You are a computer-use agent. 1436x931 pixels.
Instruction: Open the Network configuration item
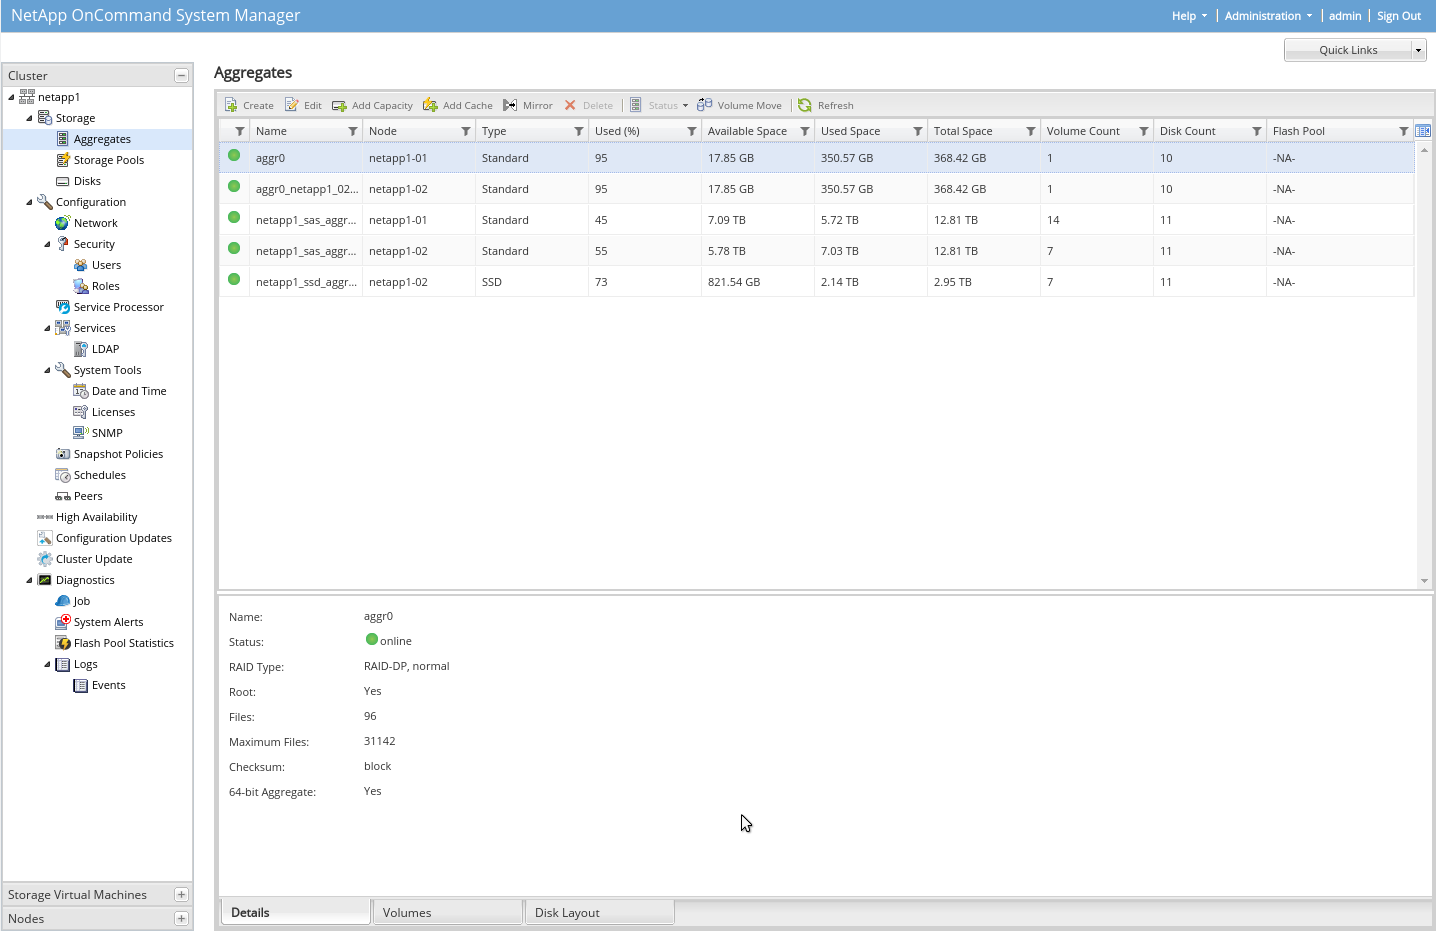(x=95, y=223)
